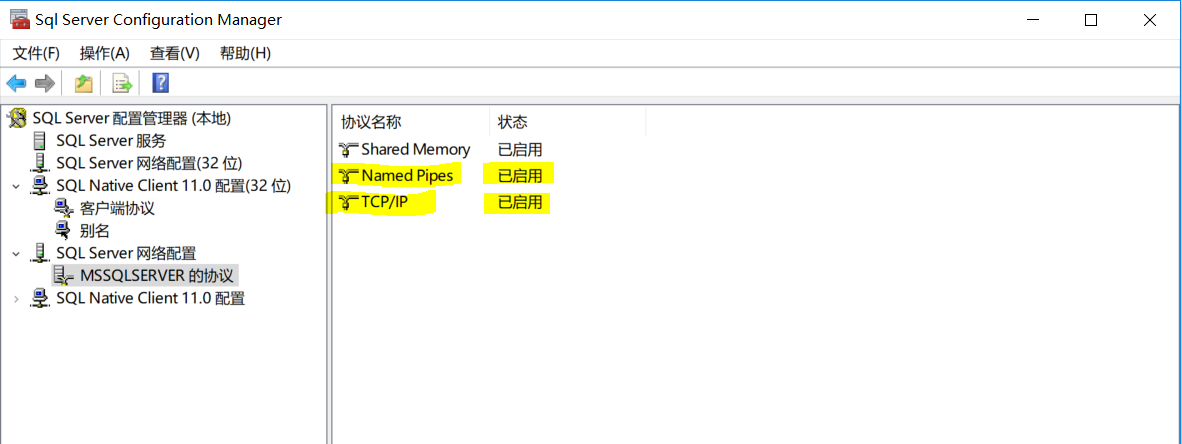The width and height of the screenshot is (1182, 444).
Task: Click the SQL Server 配置管理器 root icon
Action: 17,118
